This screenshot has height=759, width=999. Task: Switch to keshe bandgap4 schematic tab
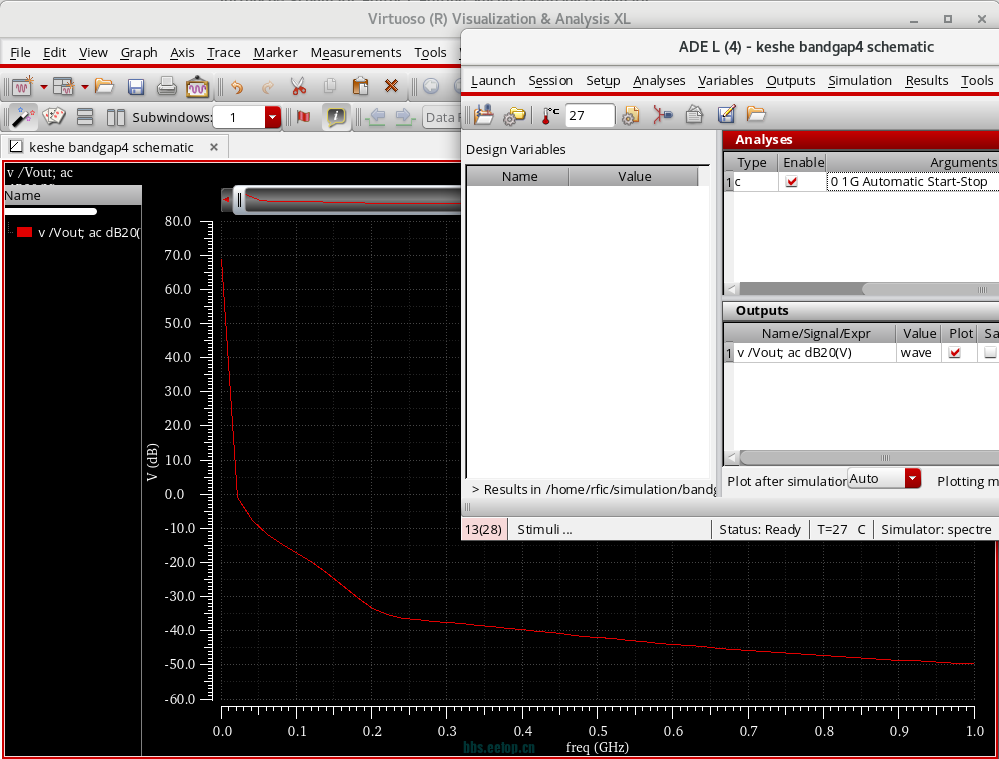pos(111,147)
